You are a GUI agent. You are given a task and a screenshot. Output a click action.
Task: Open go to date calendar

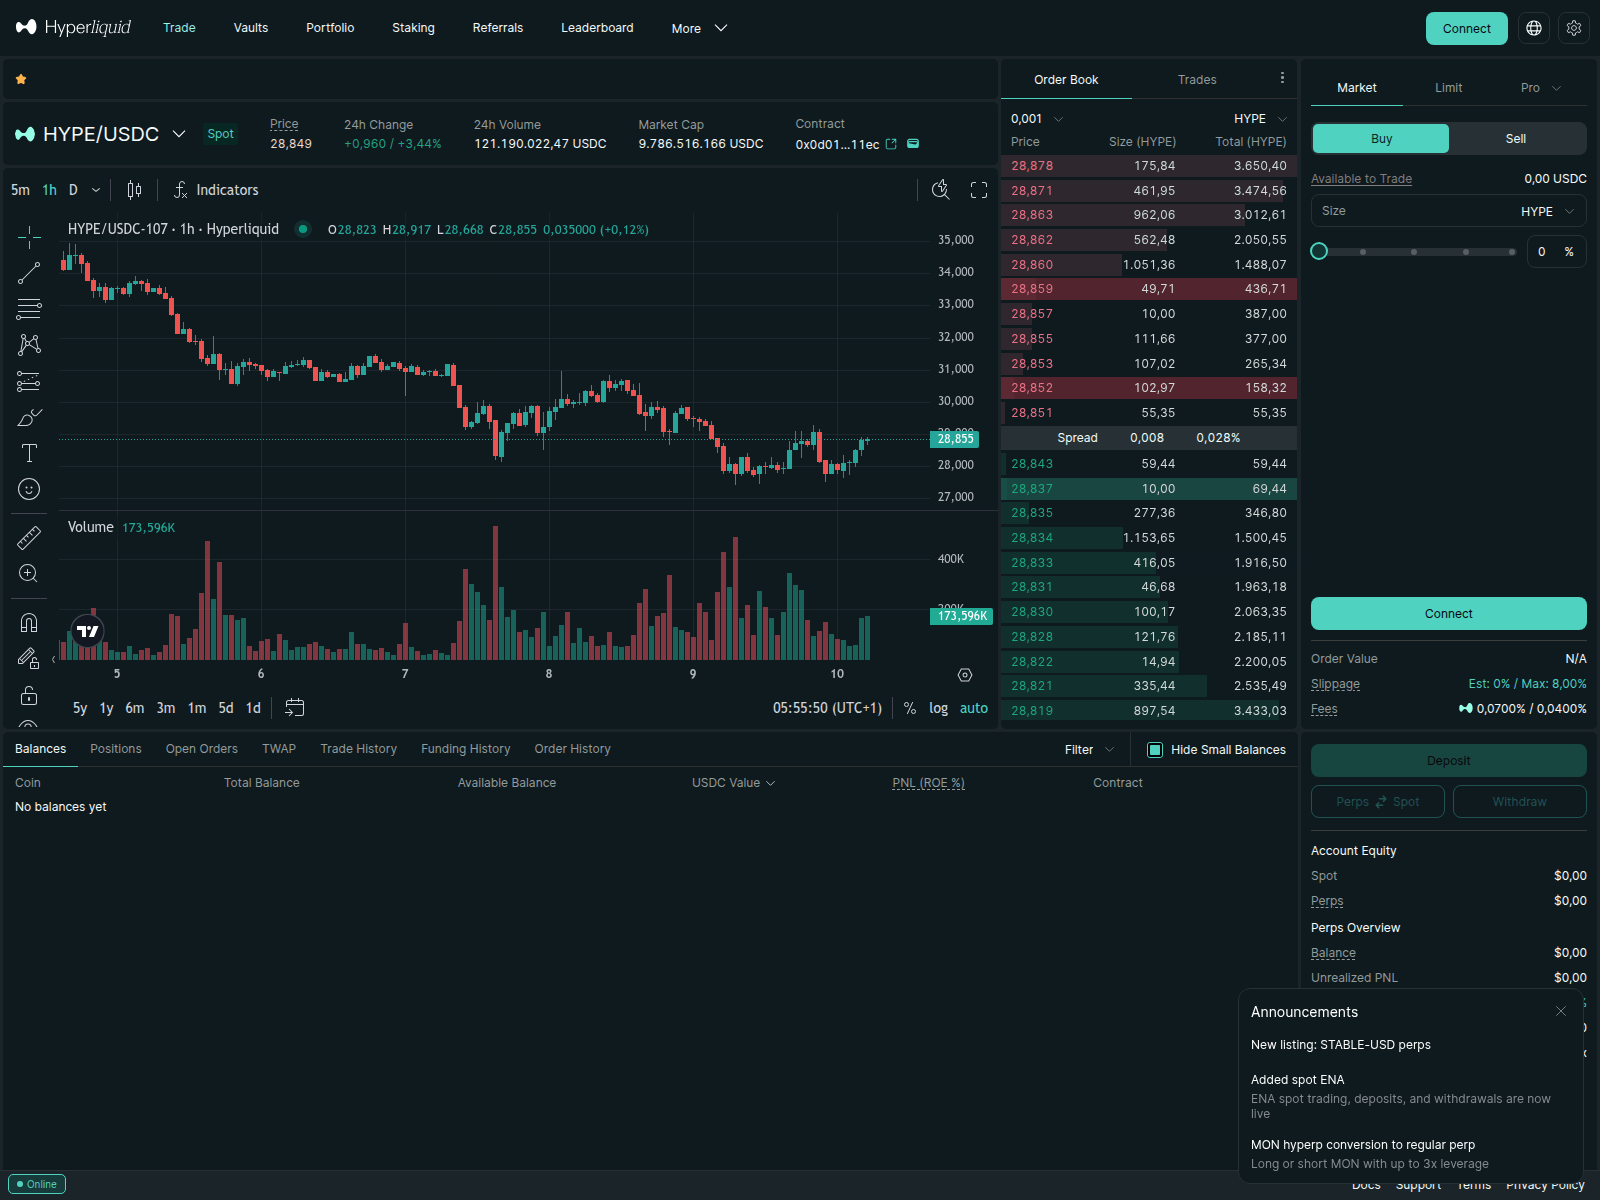pyautogui.click(x=294, y=708)
